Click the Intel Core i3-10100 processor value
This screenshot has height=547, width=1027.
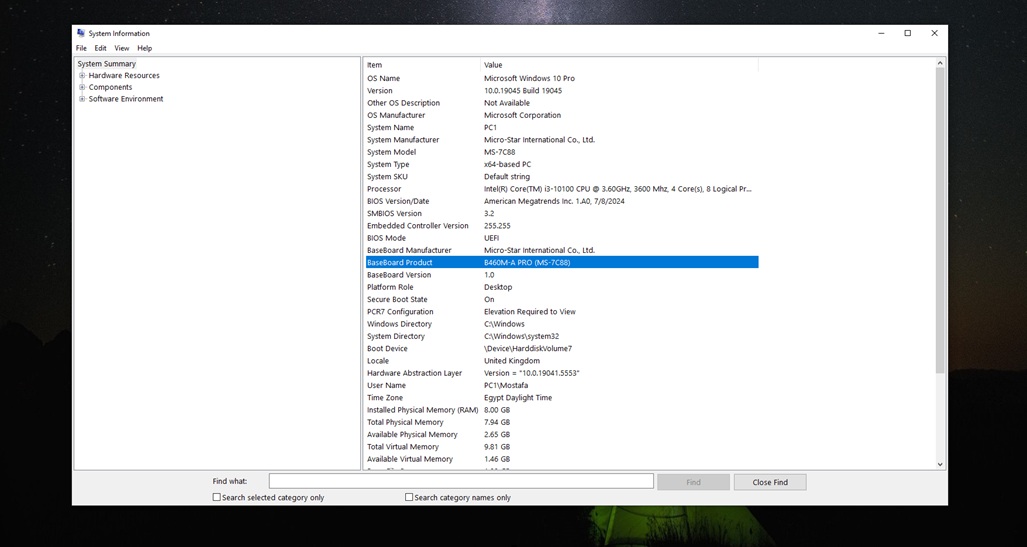pyautogui.click(x=618, y=189)
